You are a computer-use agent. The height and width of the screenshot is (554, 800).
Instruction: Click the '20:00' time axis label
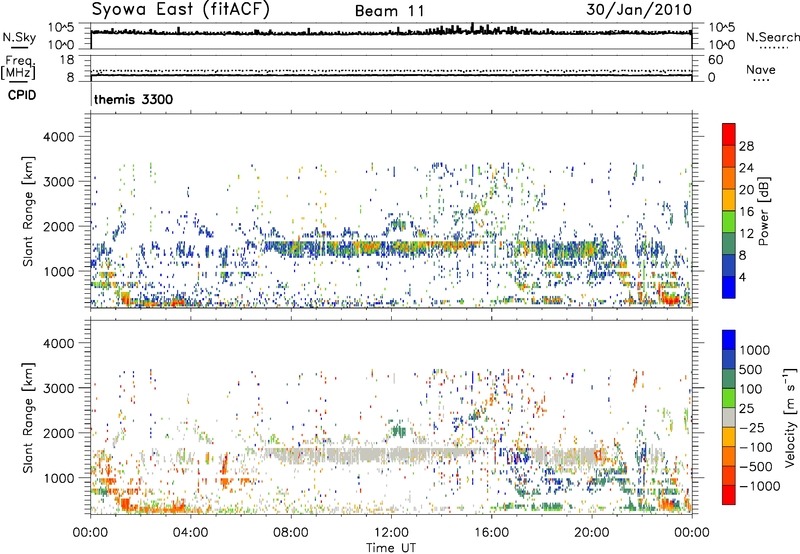(x=591, y=533)
